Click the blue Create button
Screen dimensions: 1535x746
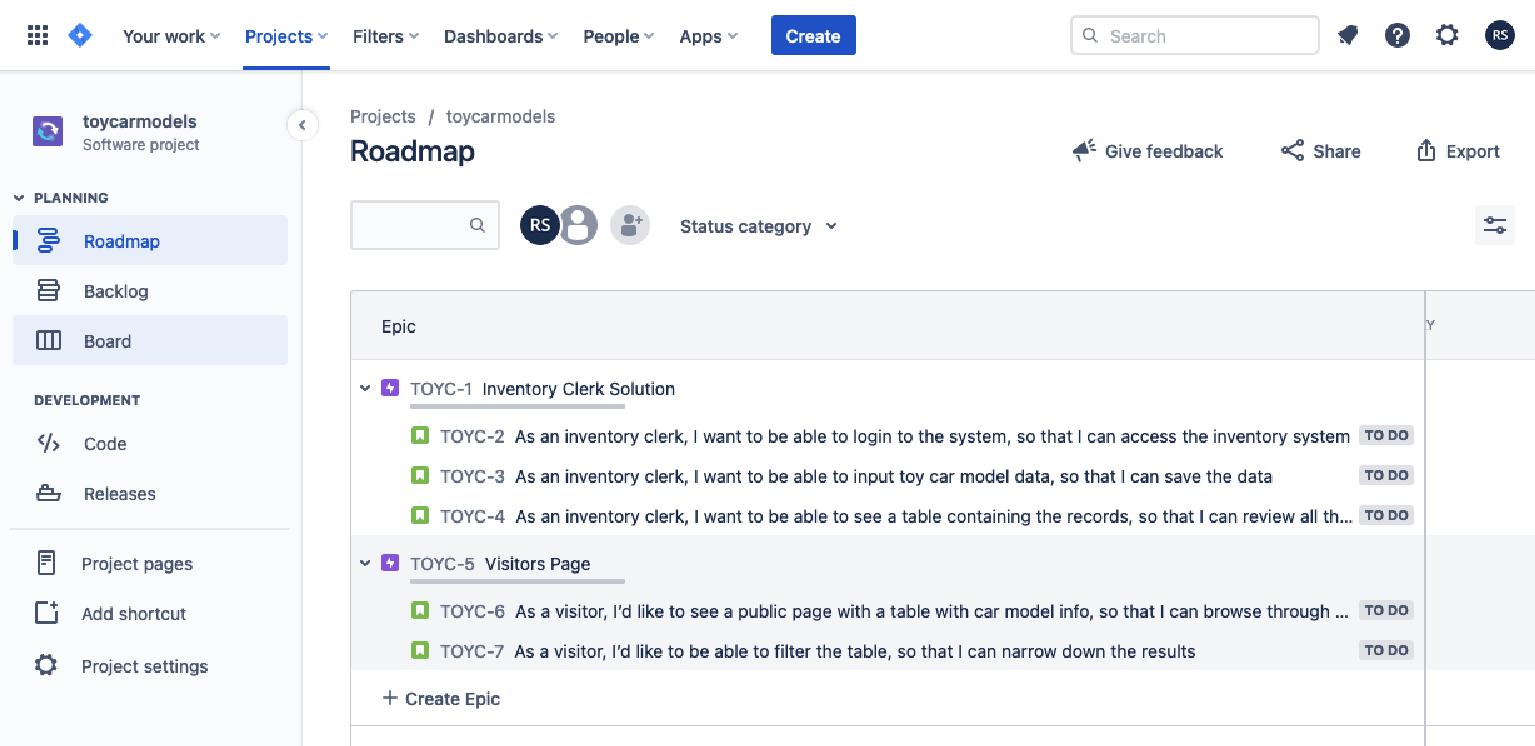(x=813, y=35)
